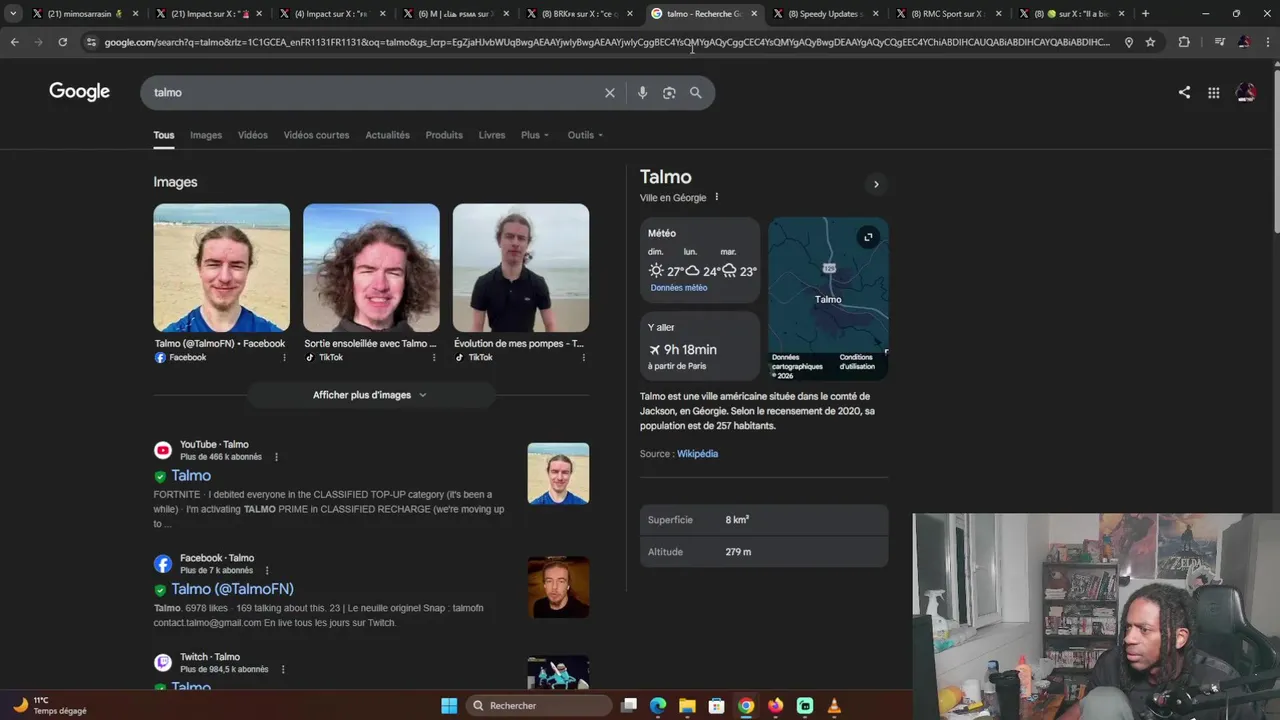Open more options next to YouTube result
This screenshot has height=720, width=1280.
(276, 457)
